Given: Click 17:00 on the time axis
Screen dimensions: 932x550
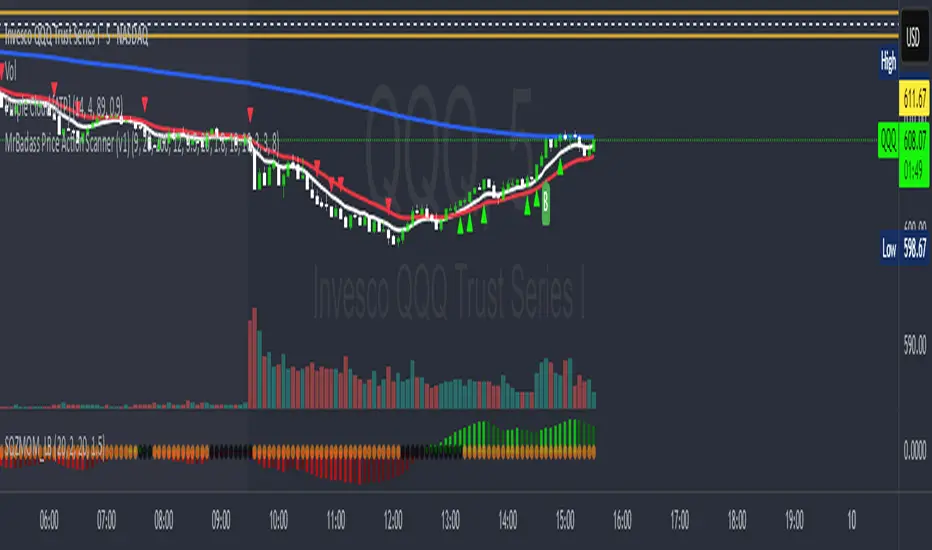Looking at the screenshot, I should (x=679, y=520).
